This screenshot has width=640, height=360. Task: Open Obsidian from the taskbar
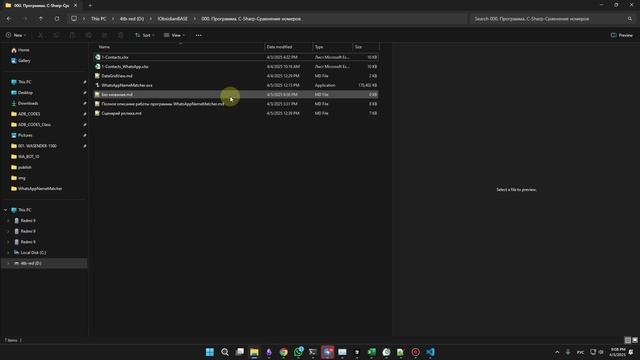(x=269, y=352)
